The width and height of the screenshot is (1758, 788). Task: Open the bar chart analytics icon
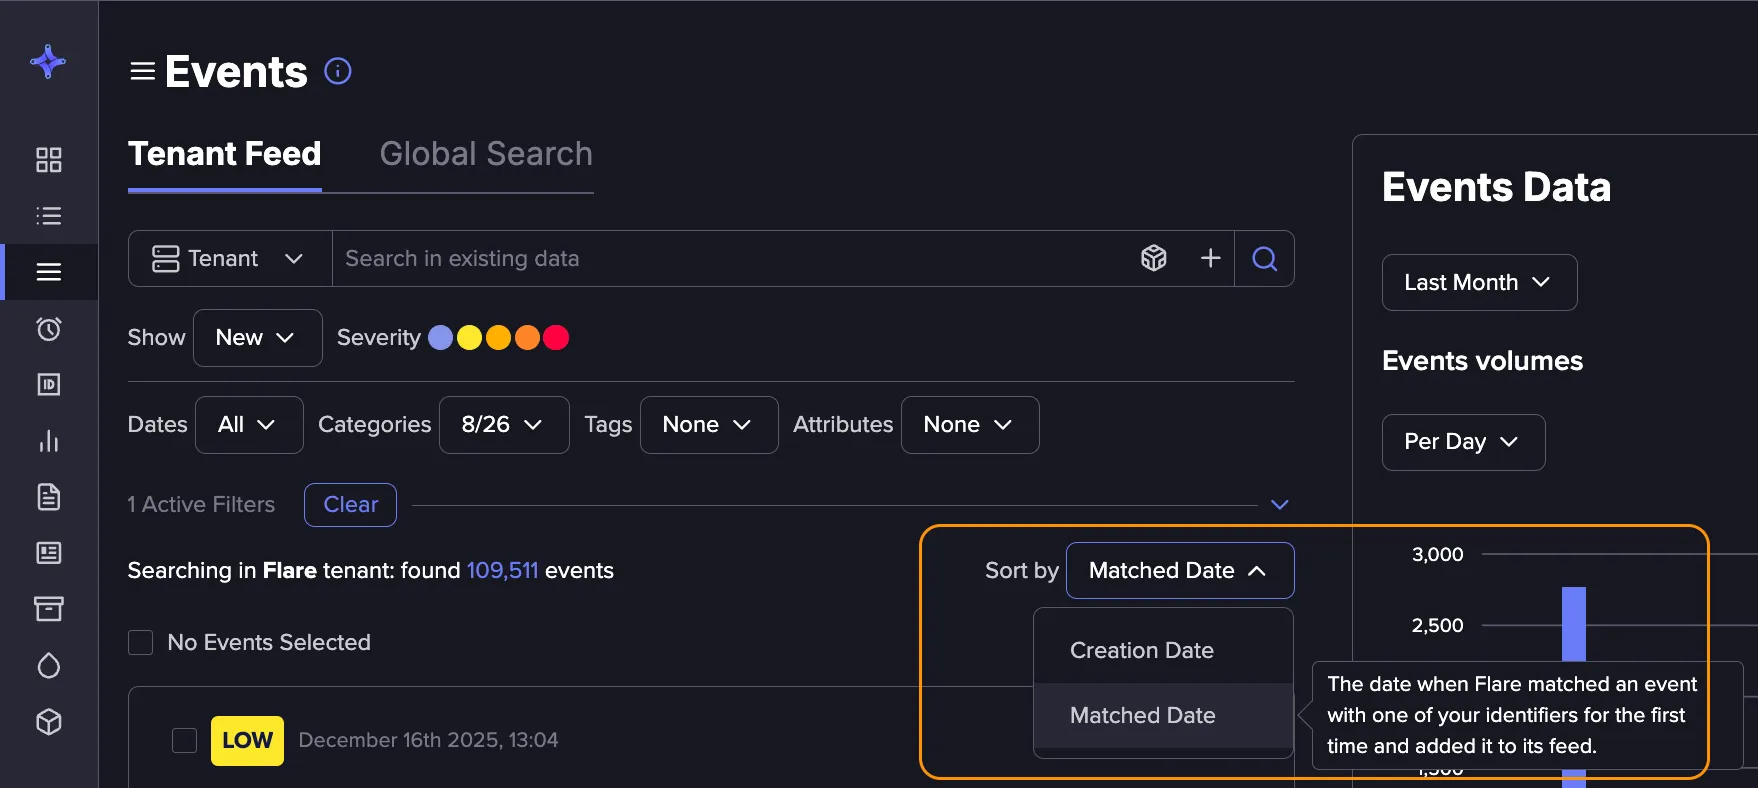click(x=48, y=441)
